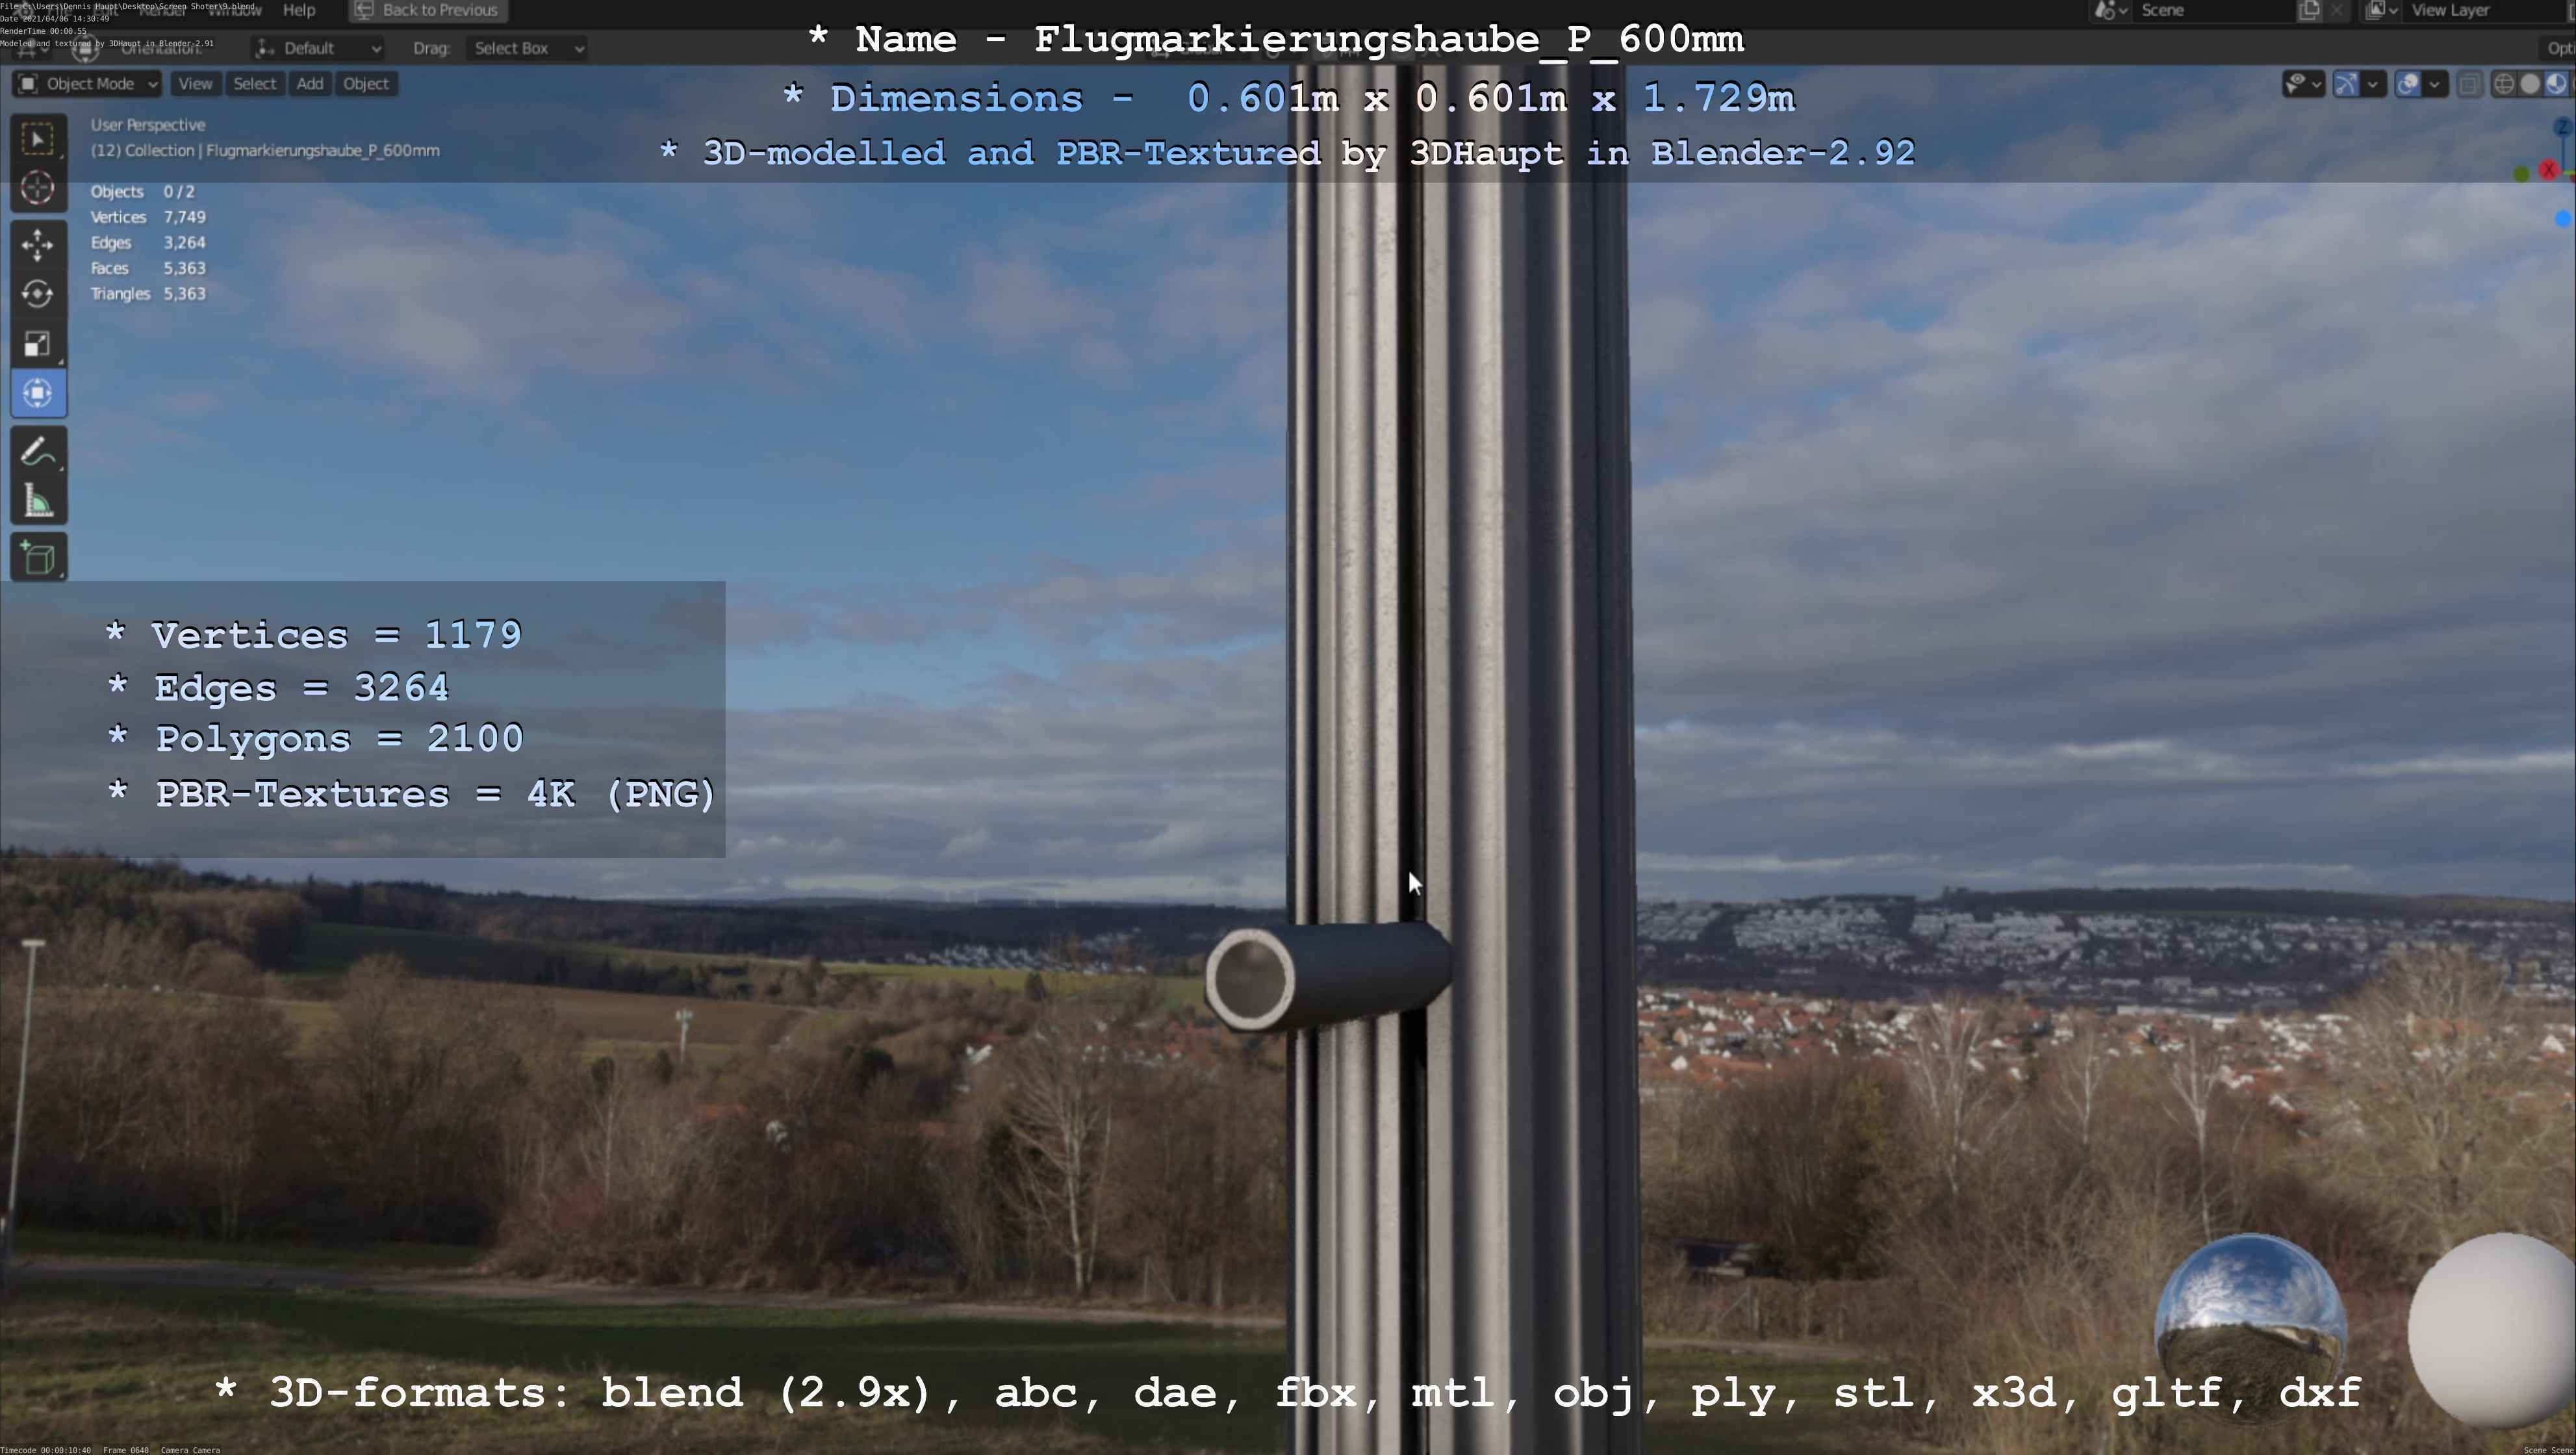The height and width of the screenshot is (1455, 2576).
Task: Toggle viewport overlays on or off
Action: [x=2408, y=84]
